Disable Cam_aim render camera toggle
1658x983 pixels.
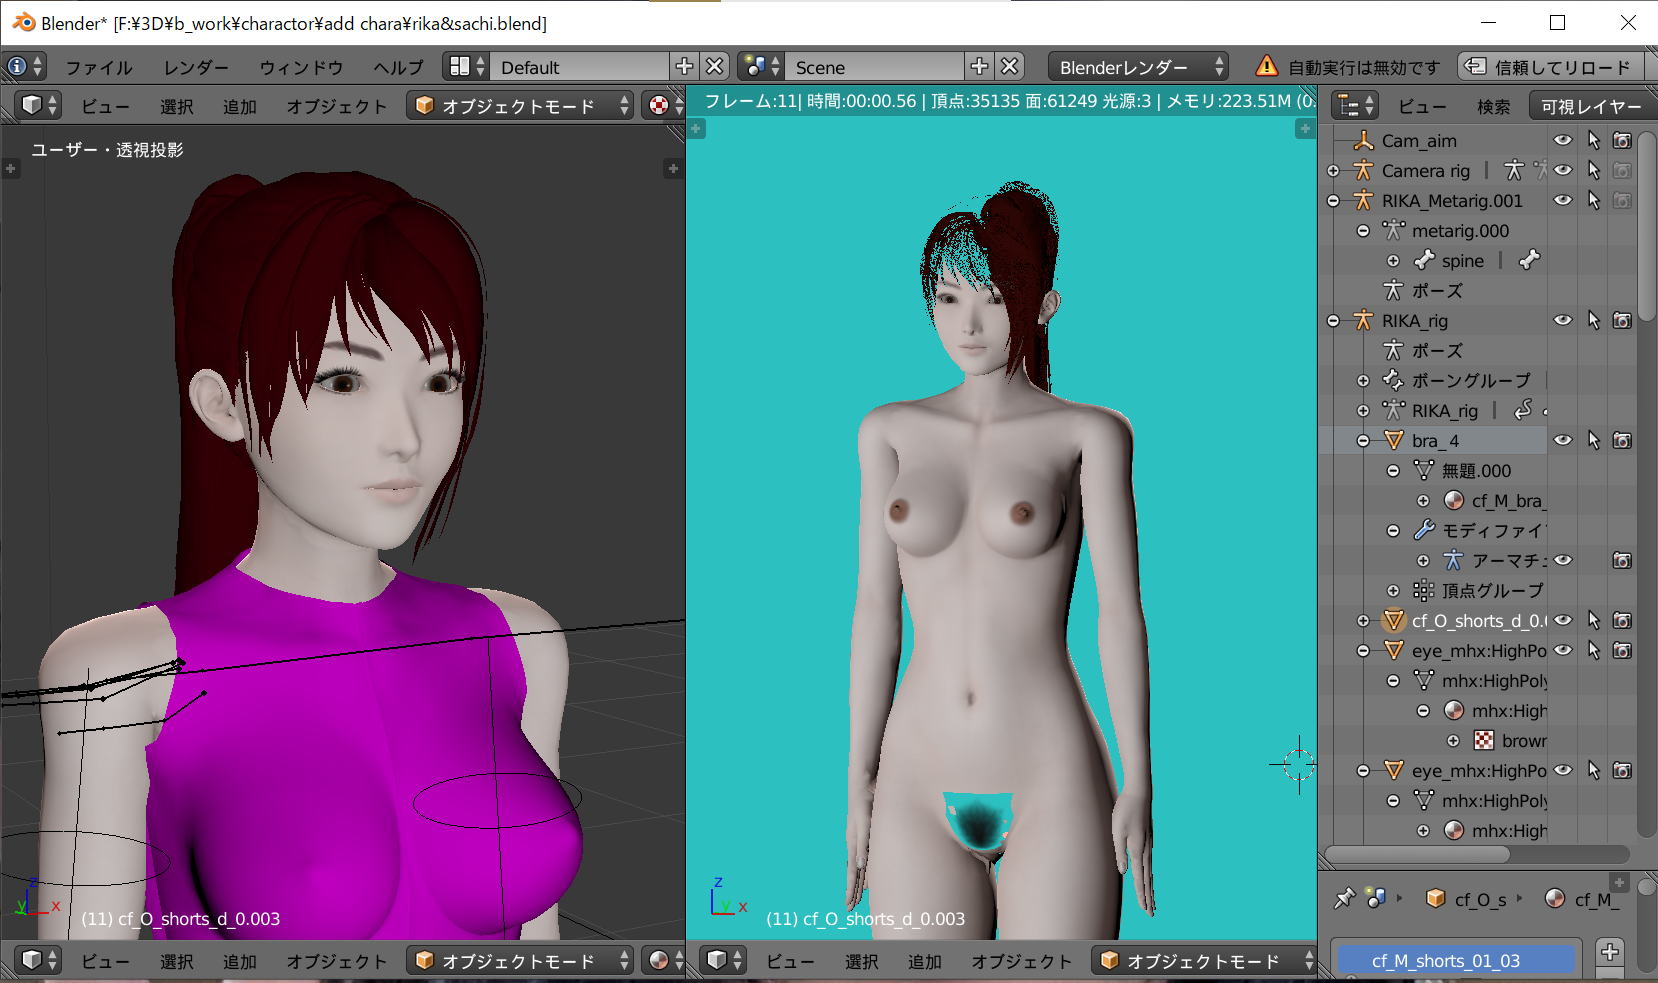coord(1622,141)
